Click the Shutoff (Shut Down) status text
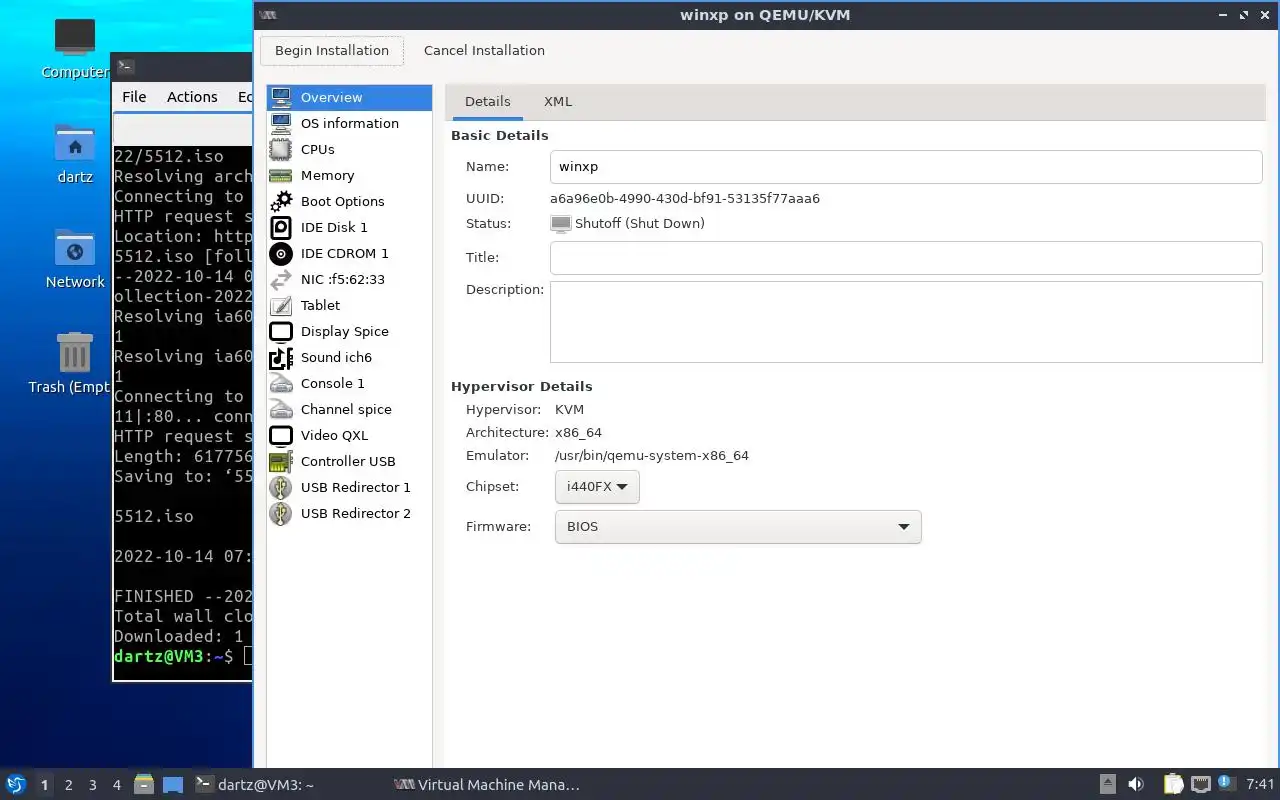 coord(640,224)
